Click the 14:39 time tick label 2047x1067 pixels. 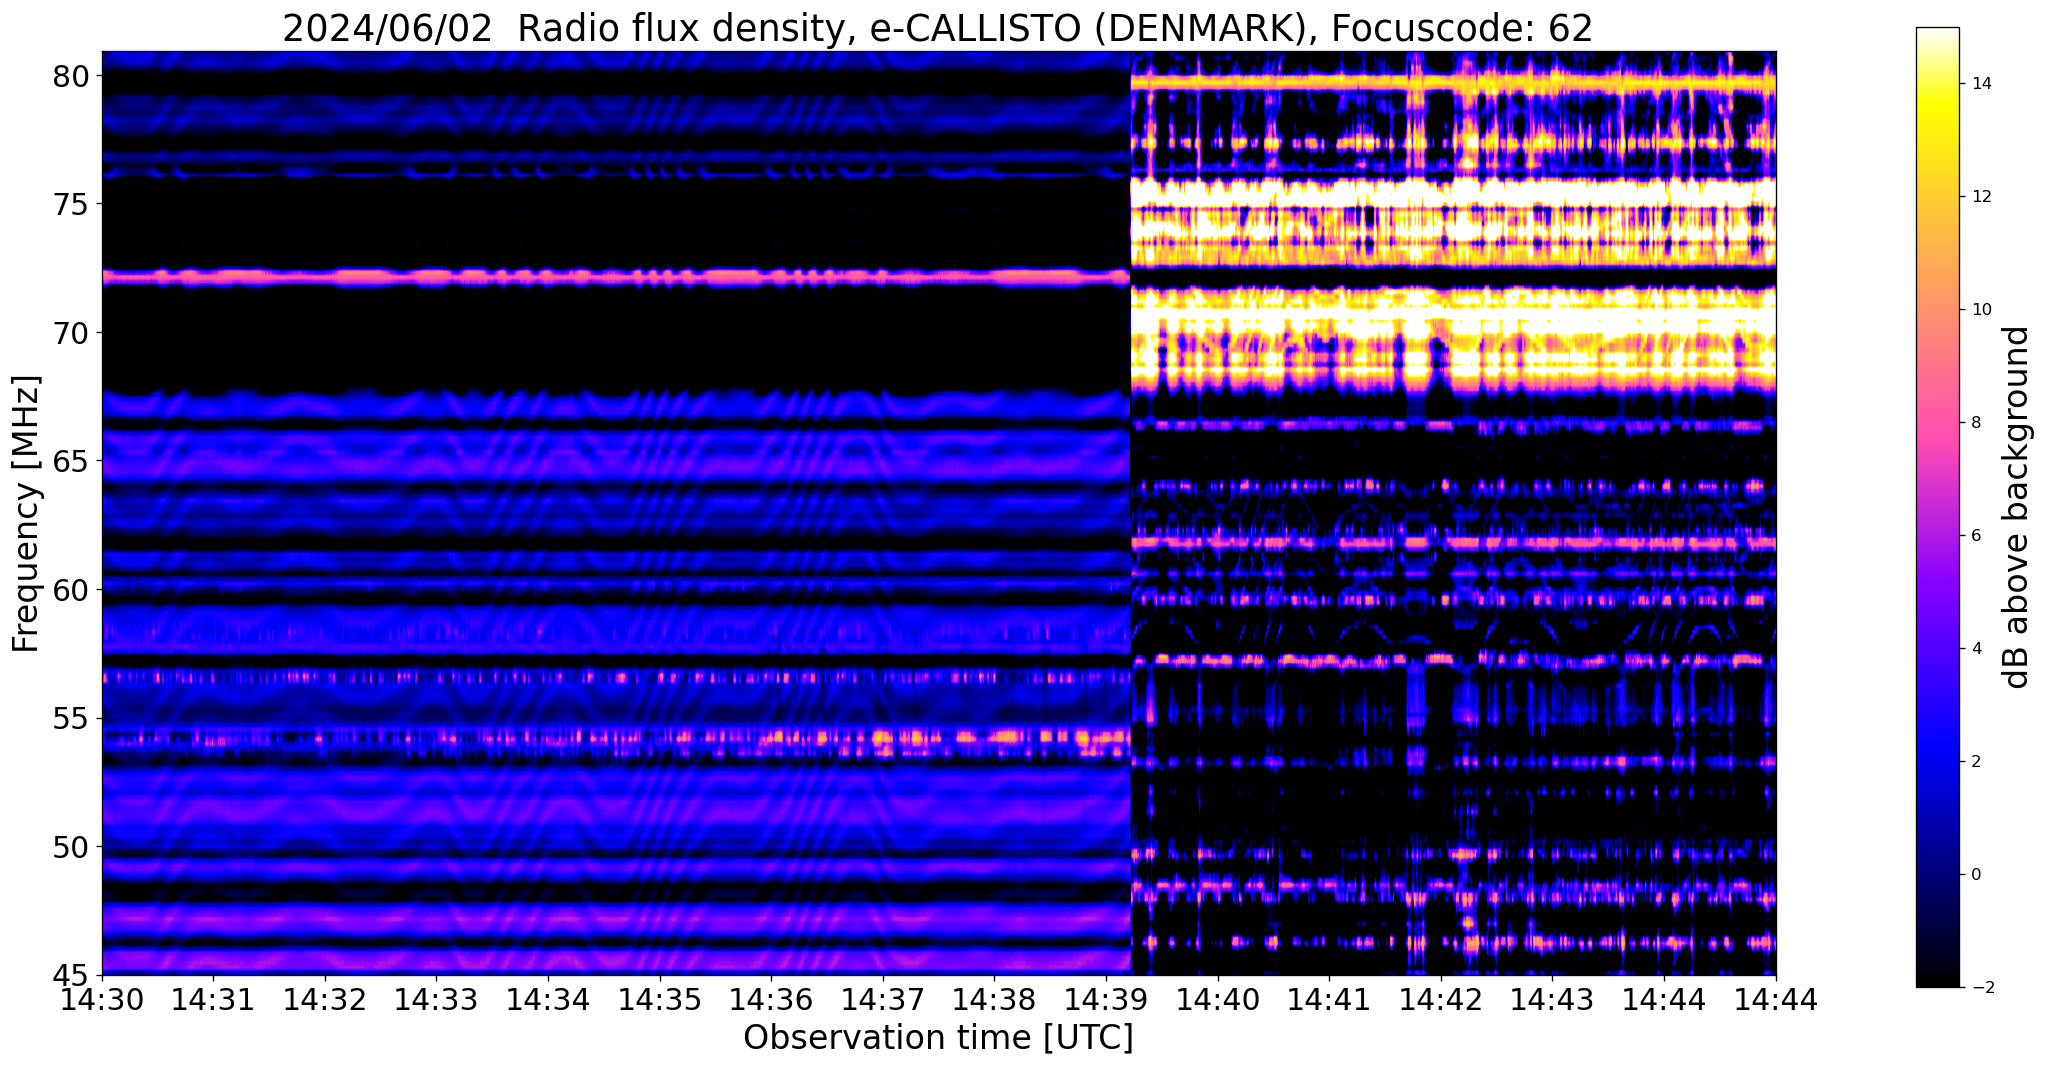click(x=1107, y=999)
